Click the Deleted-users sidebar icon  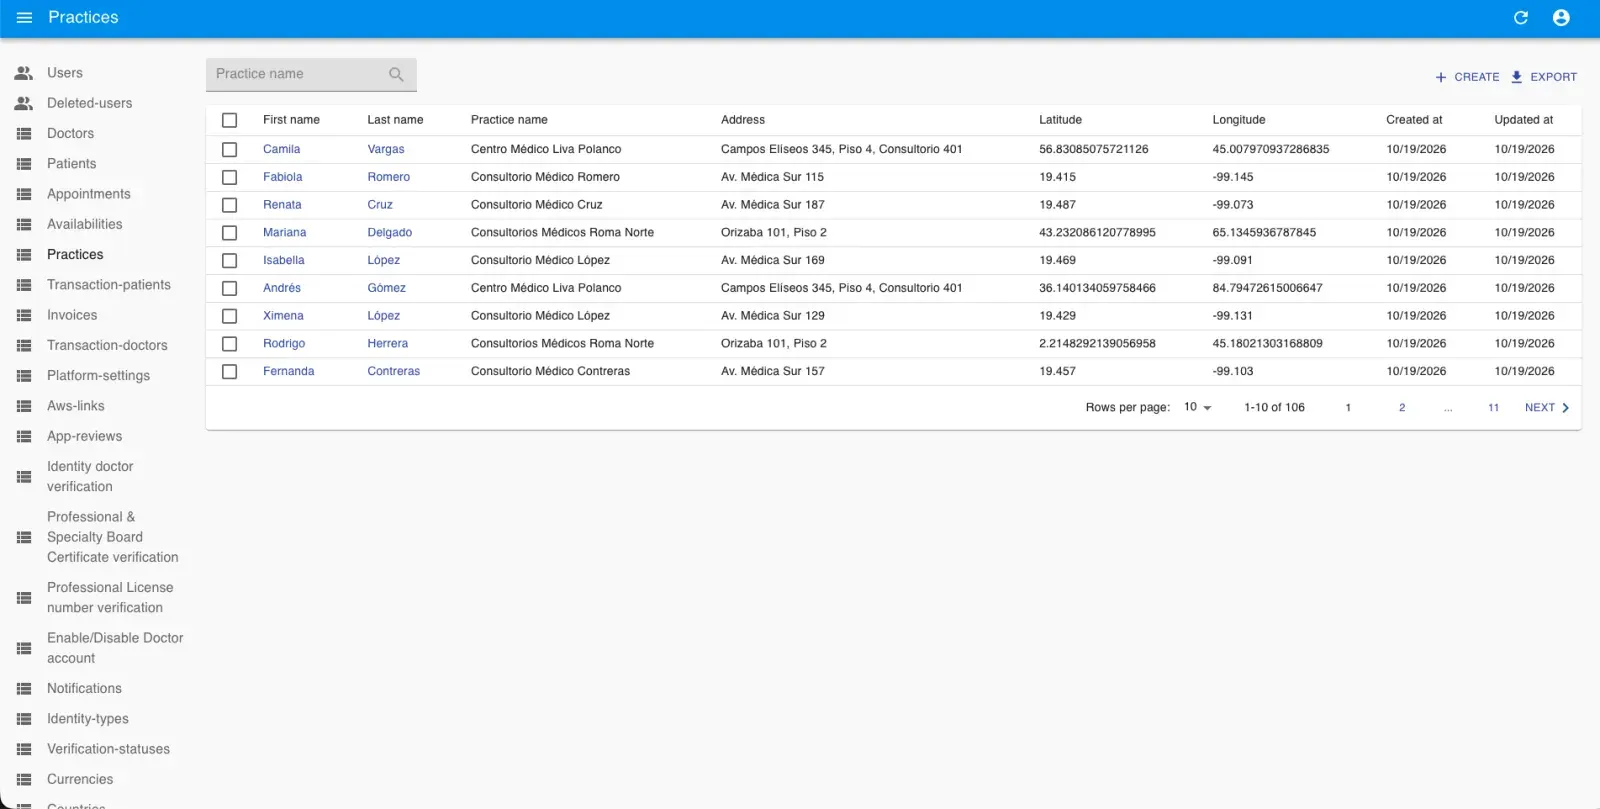24,103
